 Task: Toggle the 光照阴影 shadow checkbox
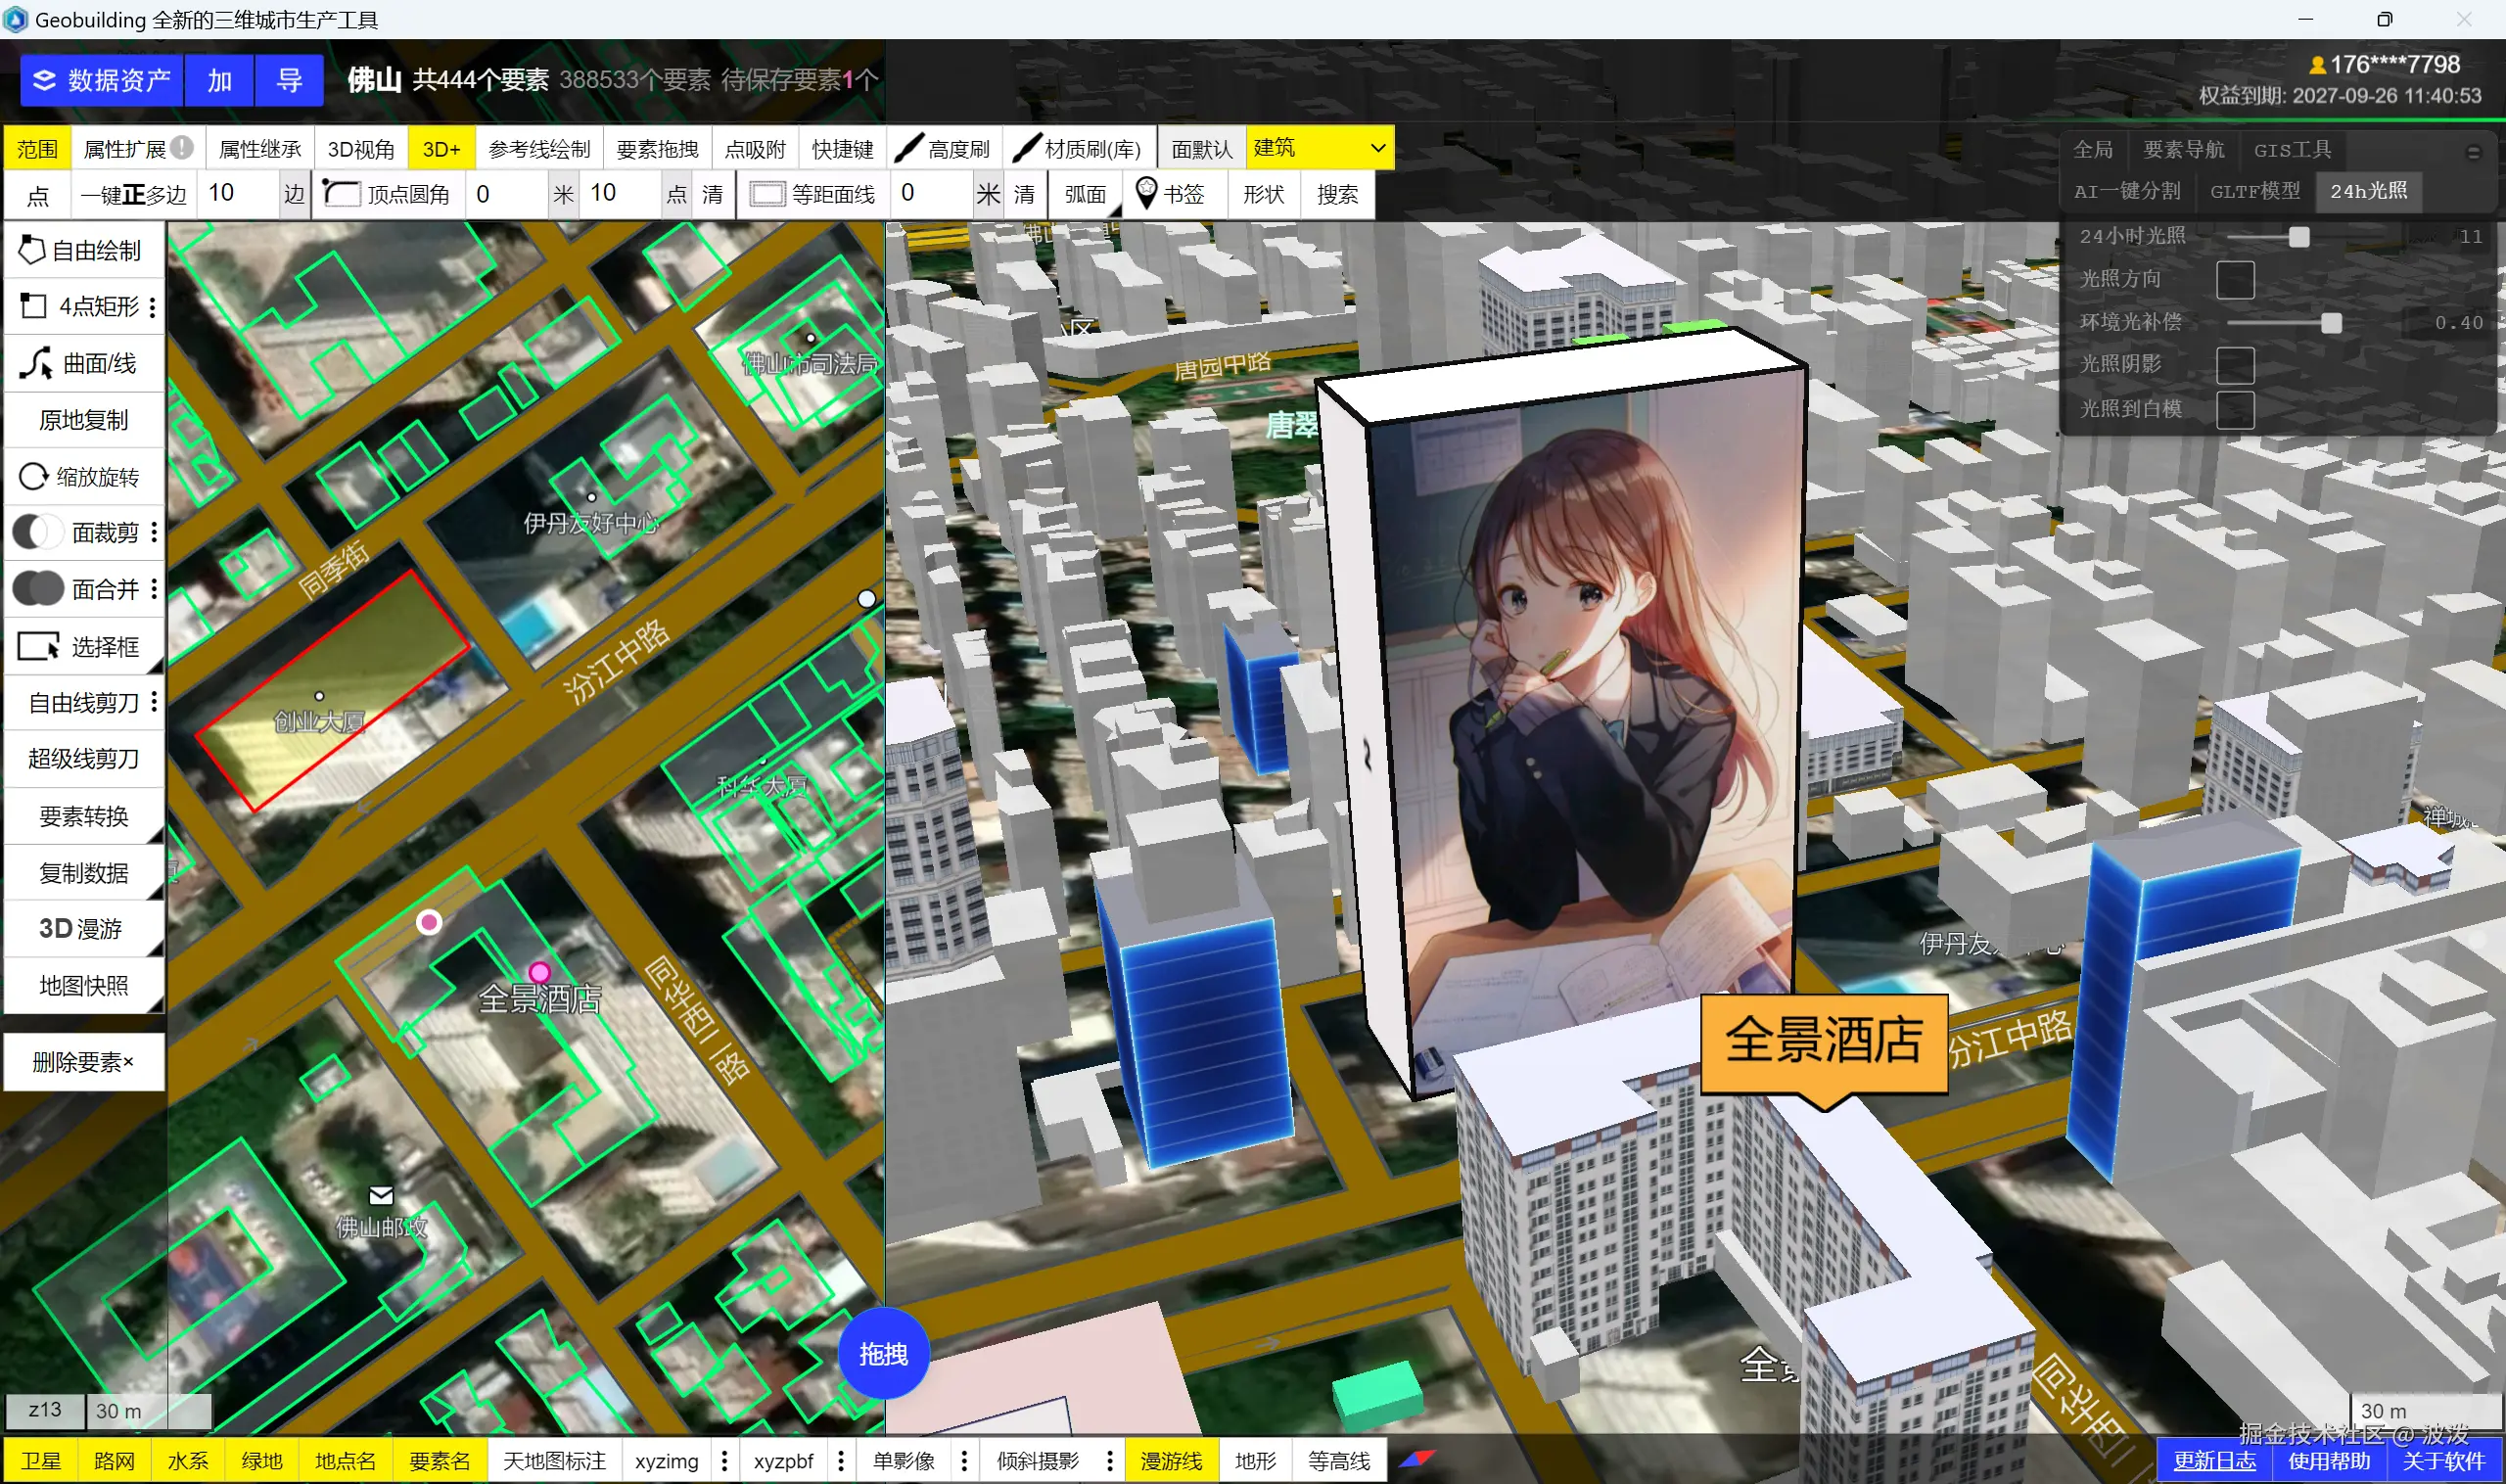(x=2234, y=365)
